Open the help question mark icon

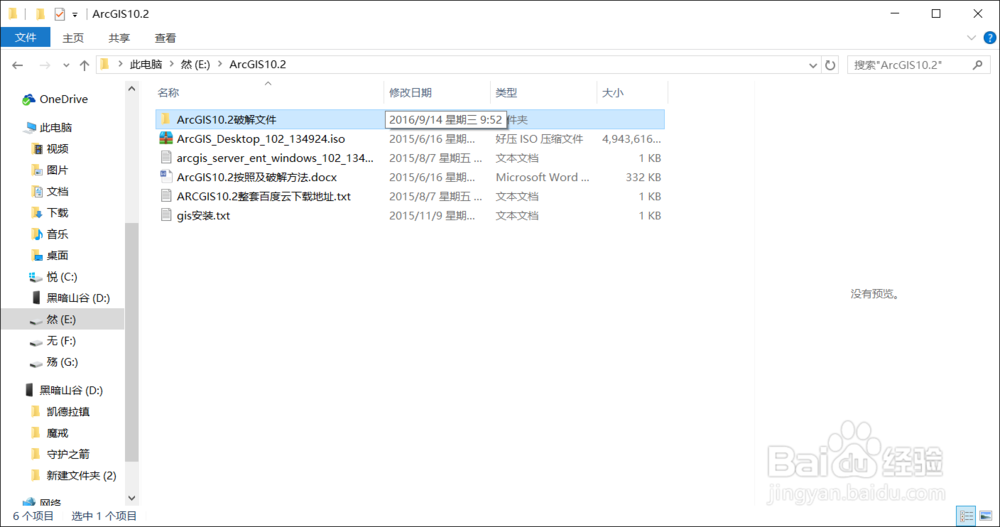tap(990, 38)
